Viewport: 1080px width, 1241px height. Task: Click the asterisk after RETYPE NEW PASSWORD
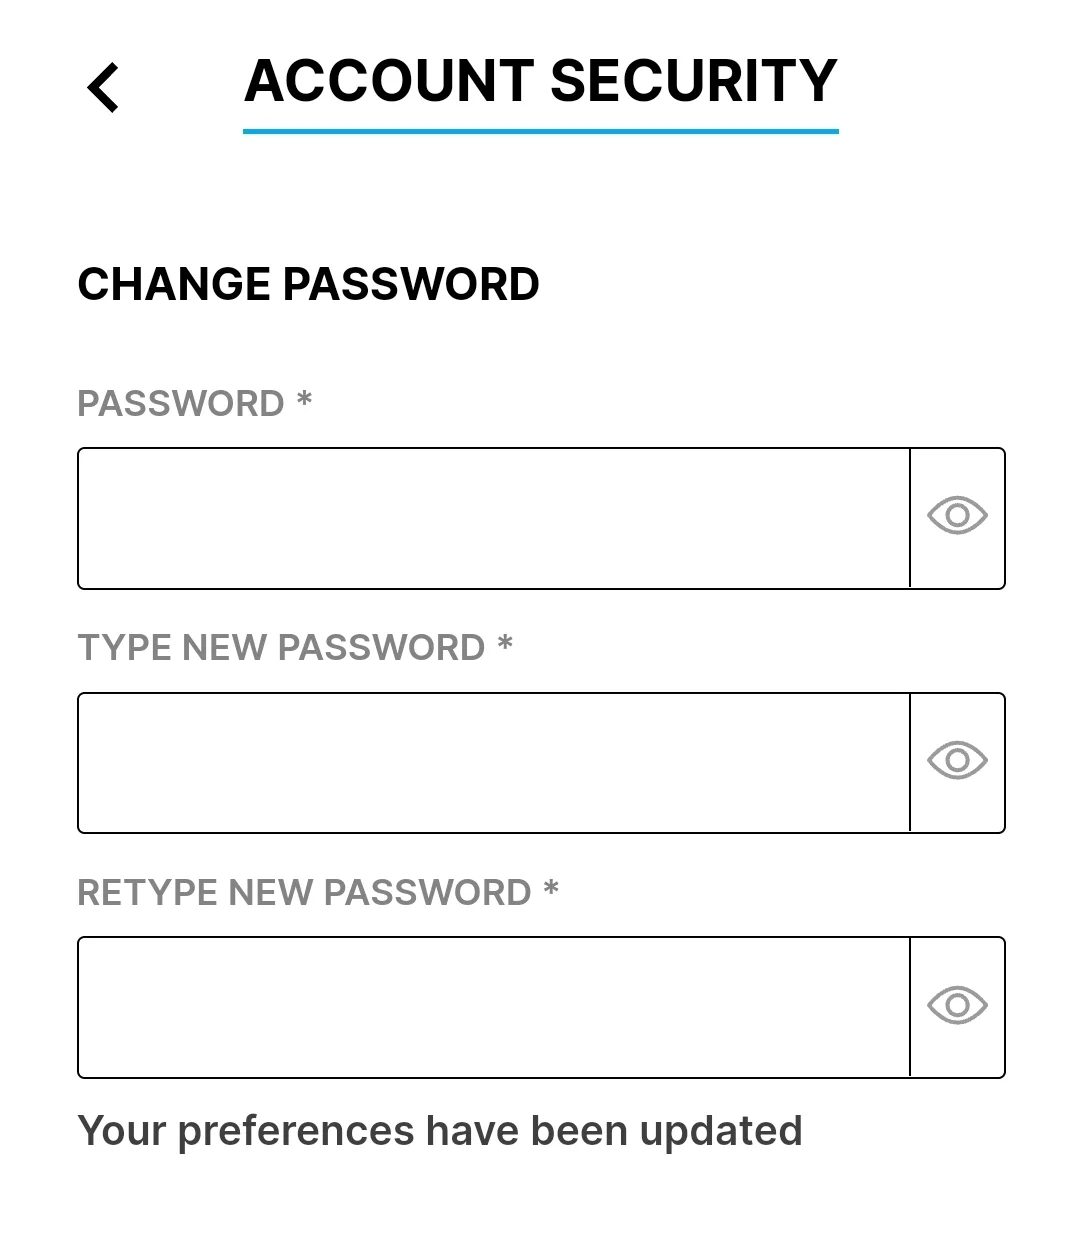(x=551, y=889)
